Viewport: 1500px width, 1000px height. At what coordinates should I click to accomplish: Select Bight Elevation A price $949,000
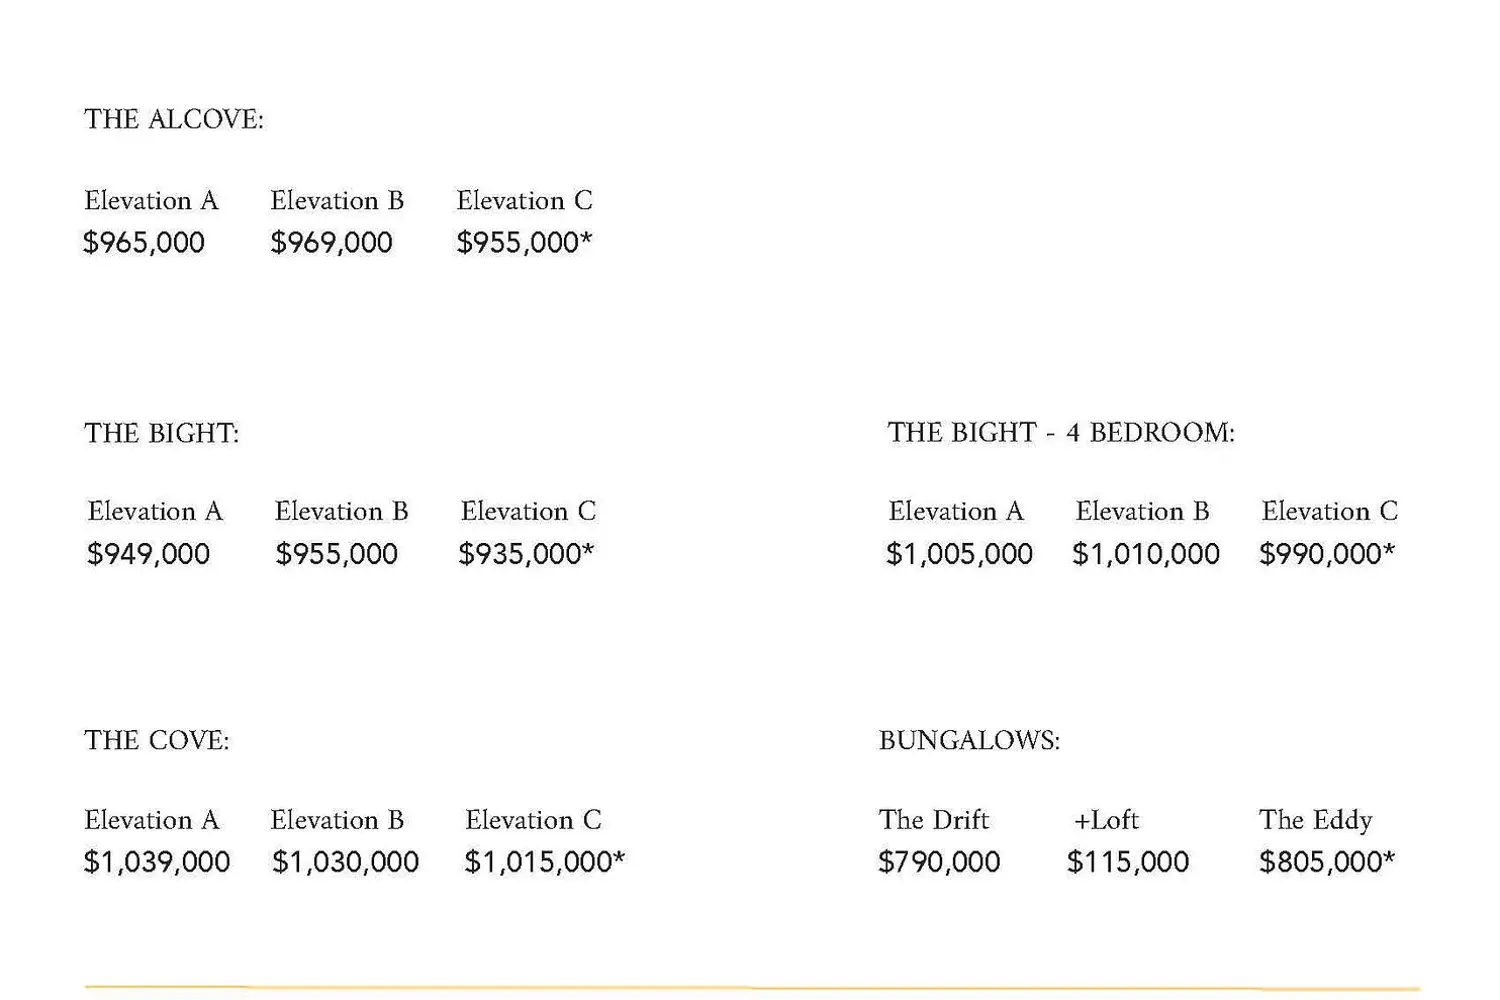[x=148, y=554]
